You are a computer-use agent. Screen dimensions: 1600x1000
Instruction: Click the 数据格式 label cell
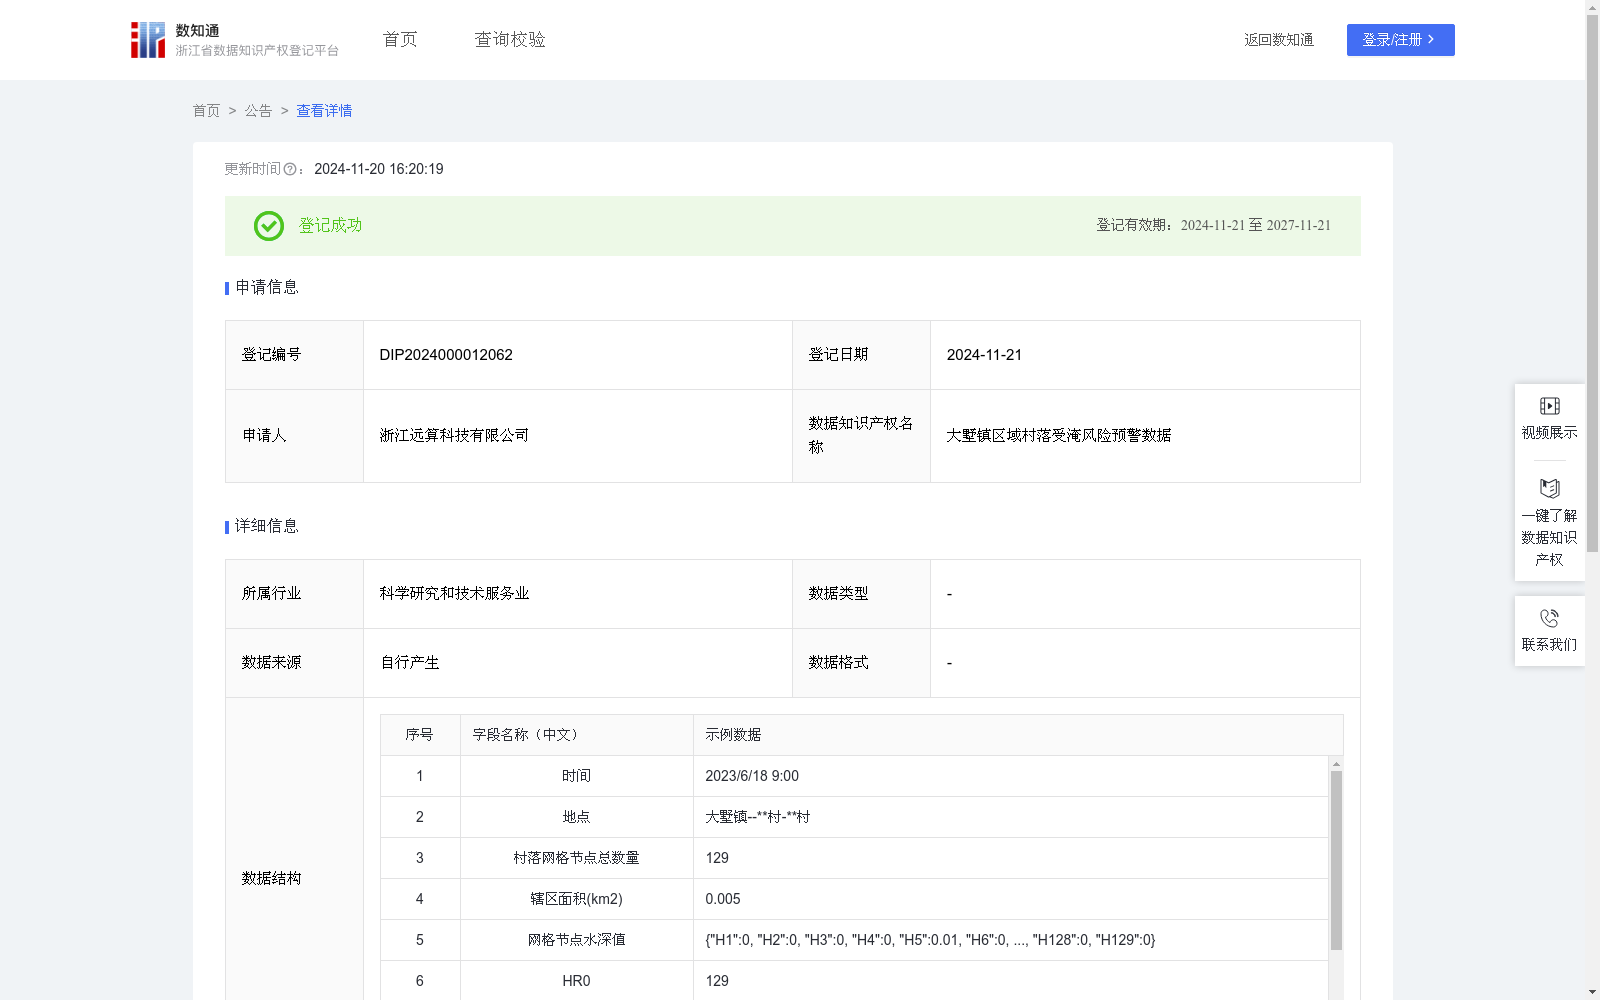pos(861,663)
